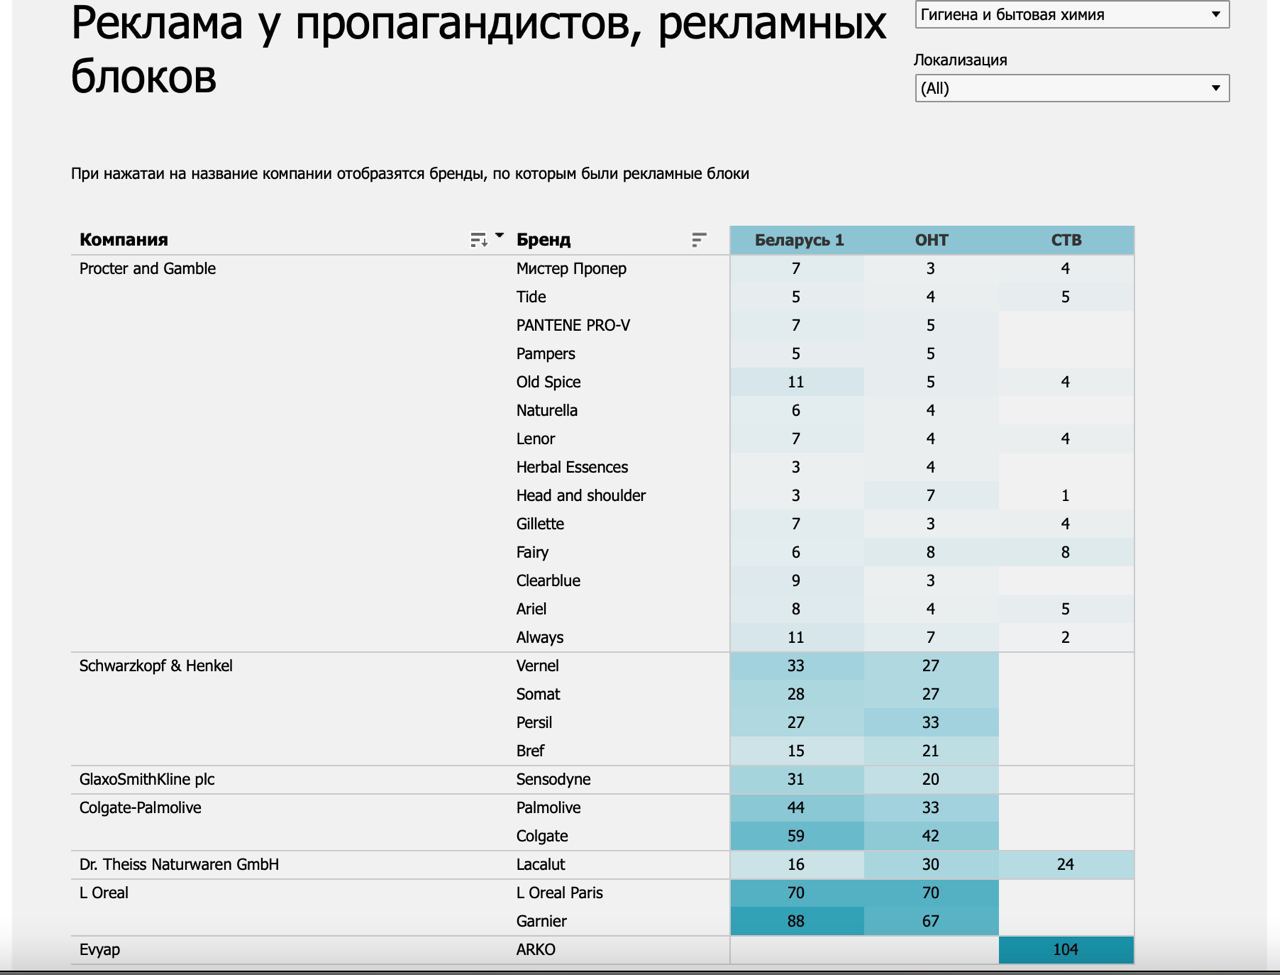The width and height of the screenshot is (1280, 975).
Task: Select the Head and shoulder brand
Action: point(581,496)
